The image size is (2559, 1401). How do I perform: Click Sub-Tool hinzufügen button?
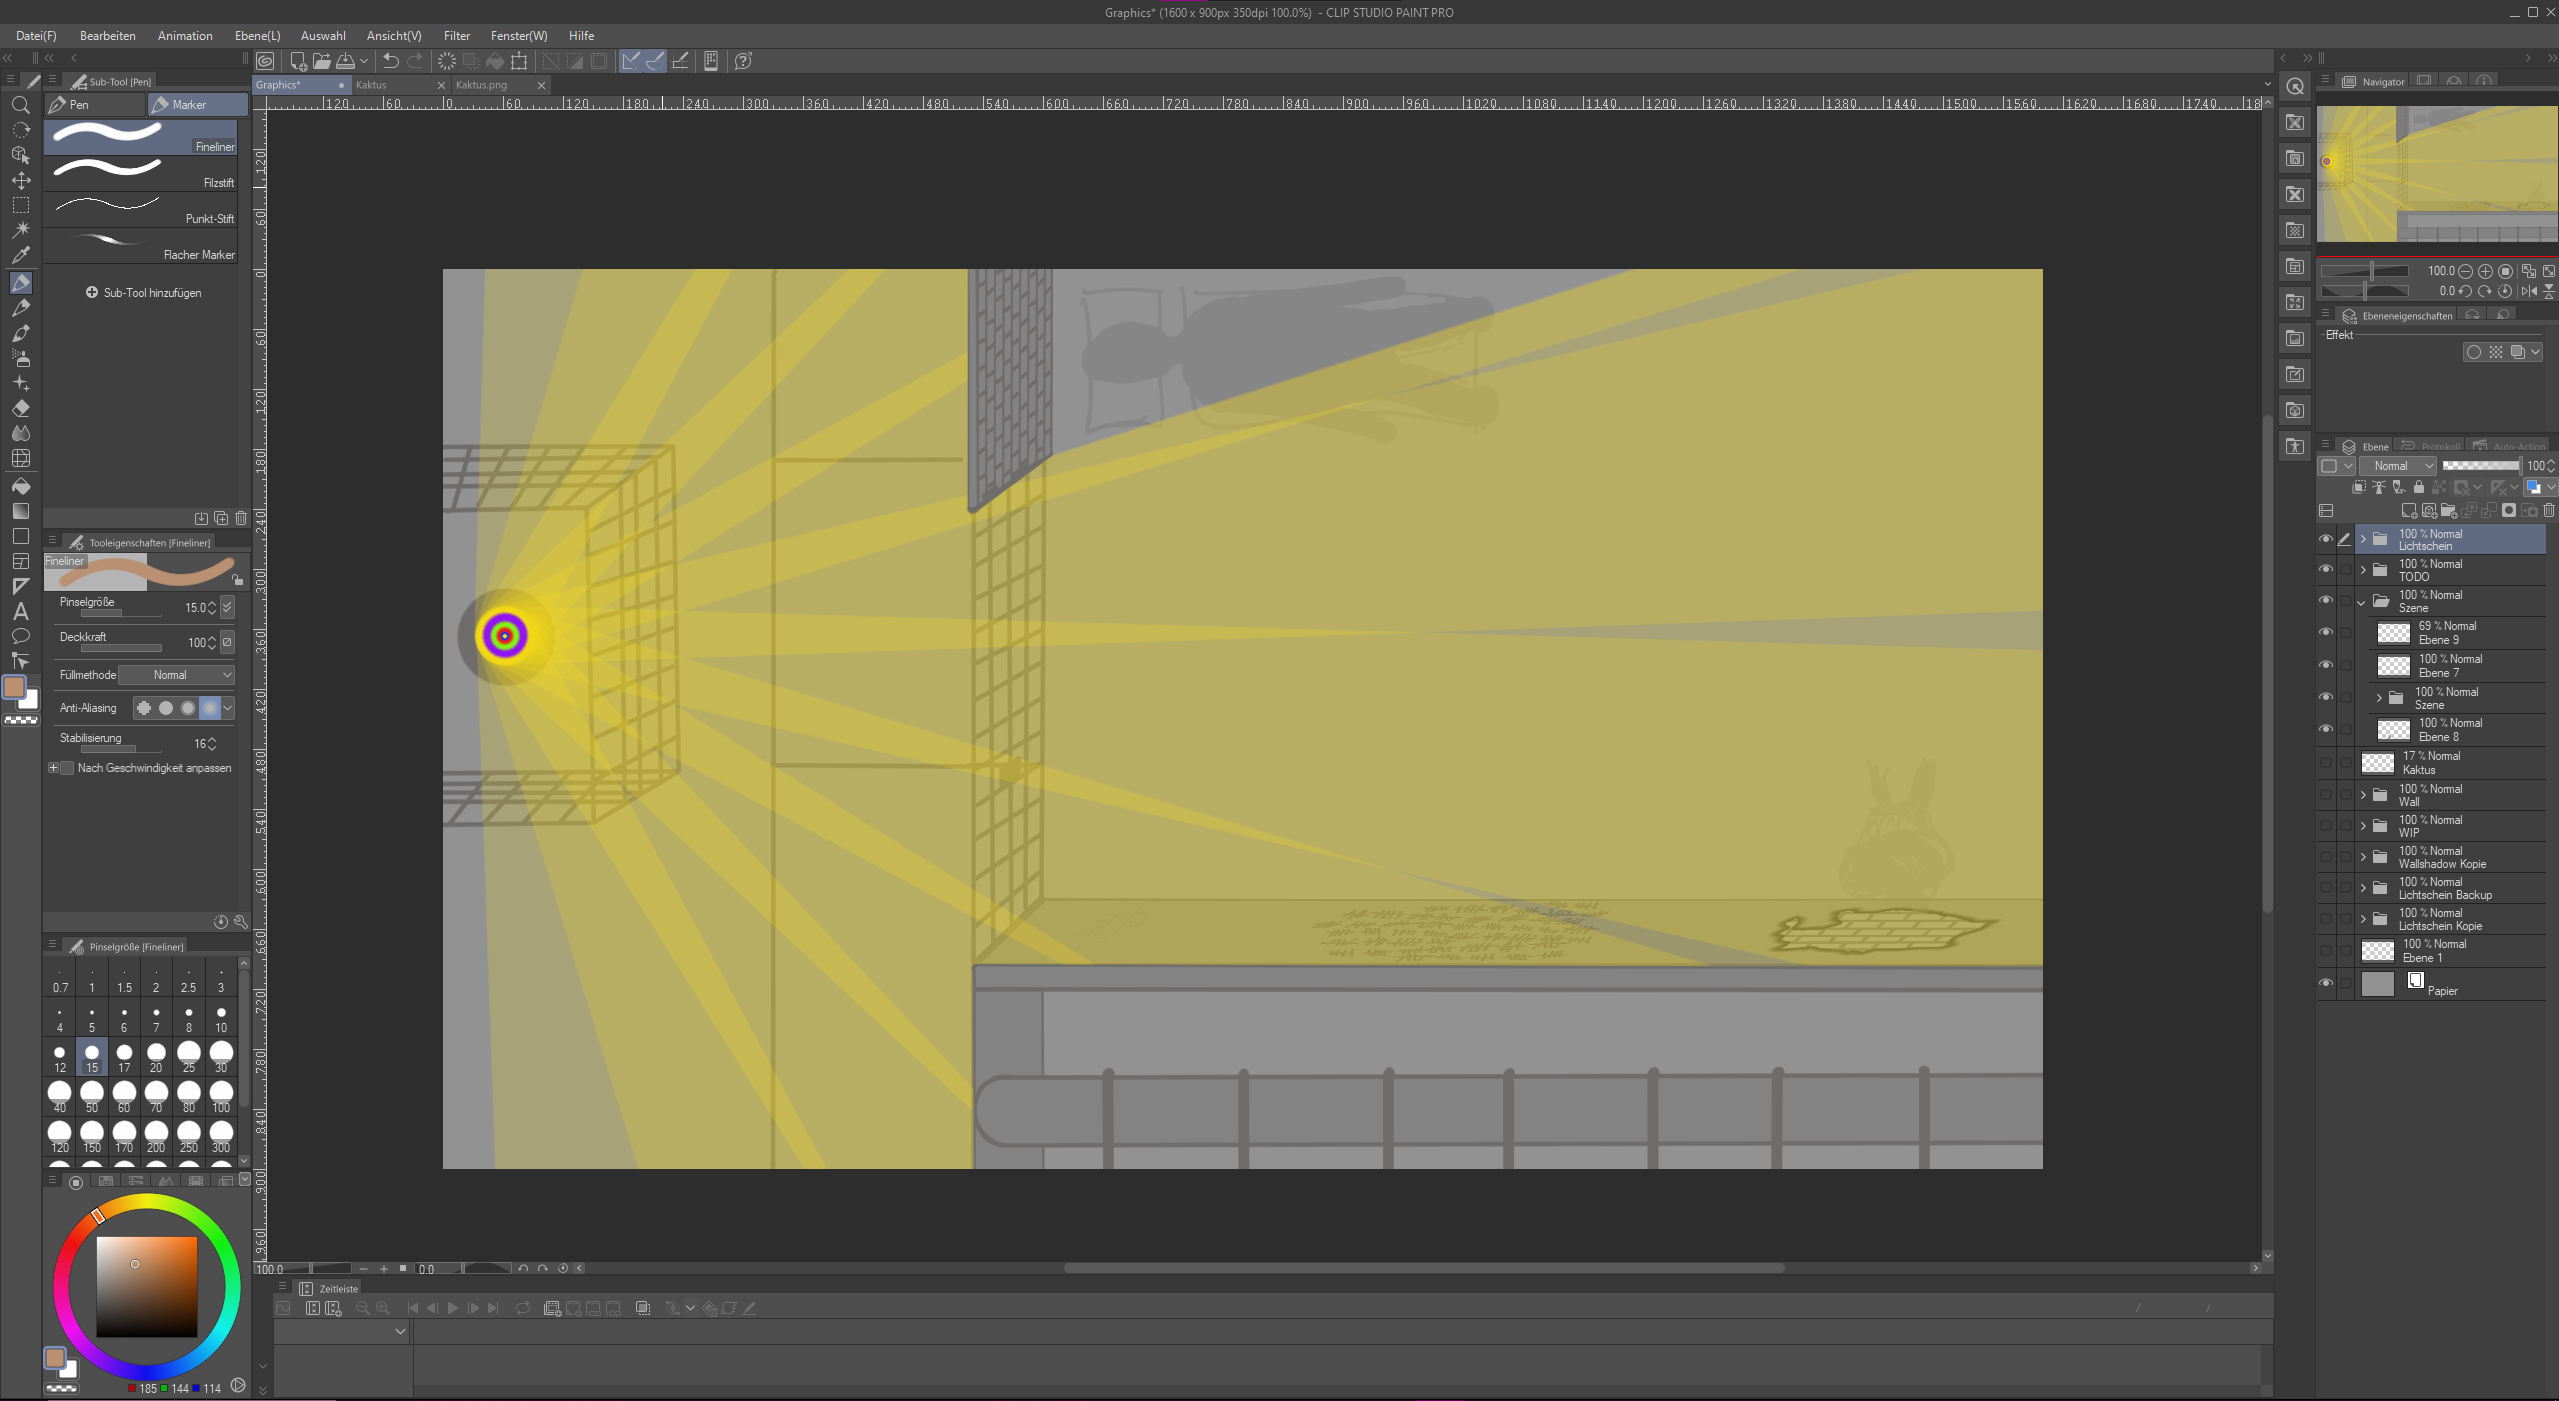click(143, 293)
